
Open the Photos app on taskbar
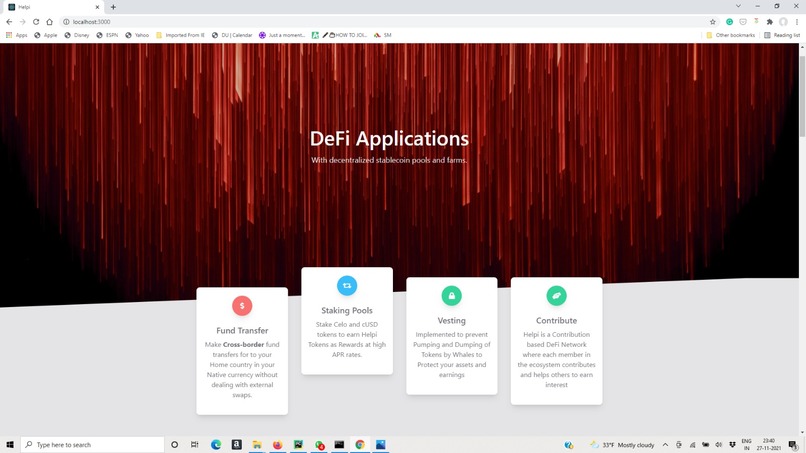coord(380,444)
